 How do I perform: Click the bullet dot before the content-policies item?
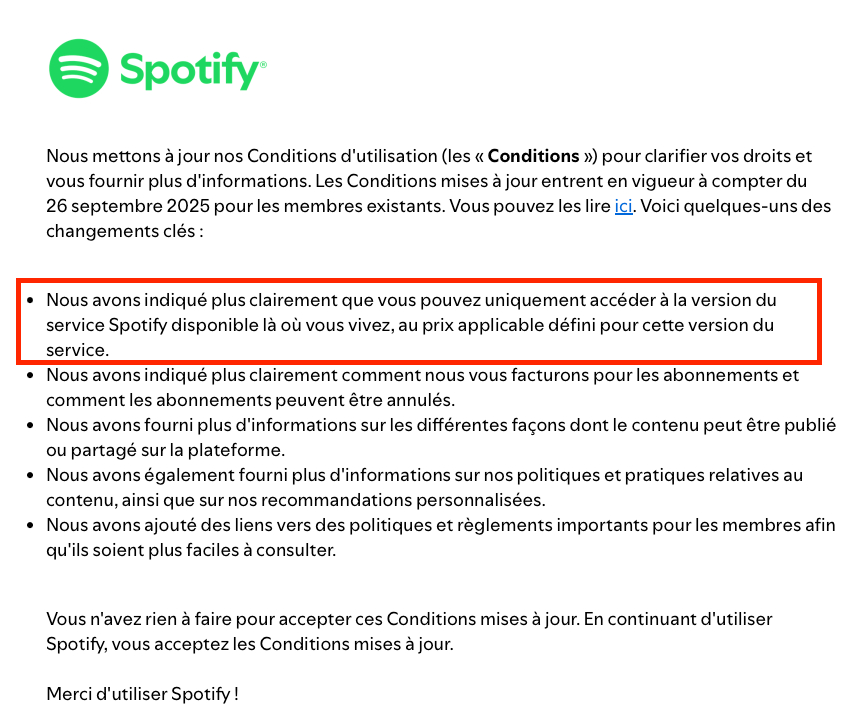click(x=32, y=476)
